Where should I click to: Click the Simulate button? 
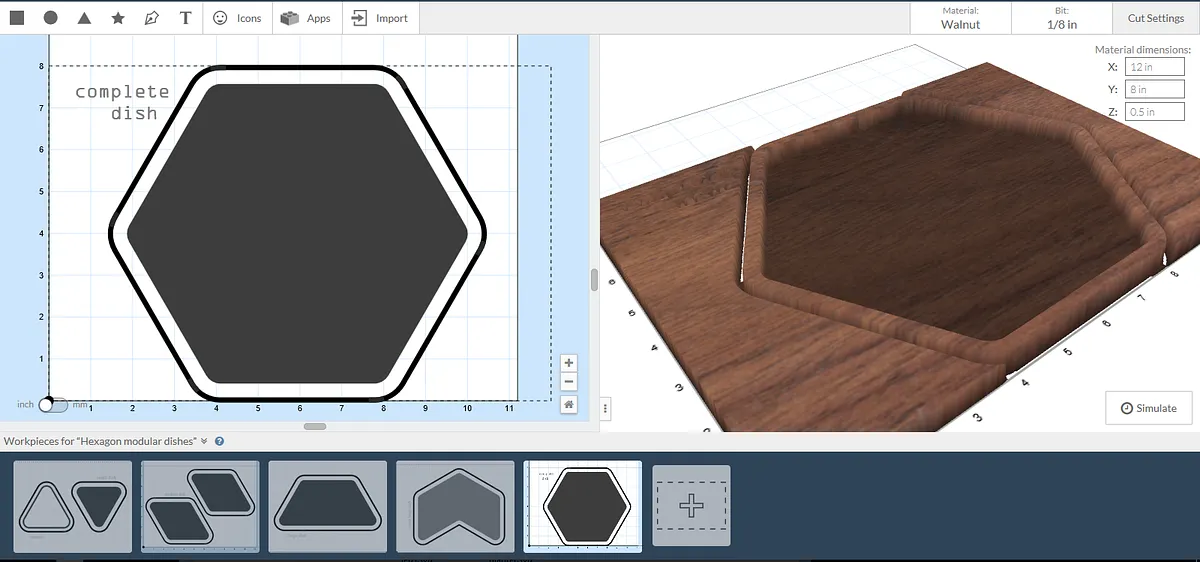pyautogui.click(x=1148, y=408)
